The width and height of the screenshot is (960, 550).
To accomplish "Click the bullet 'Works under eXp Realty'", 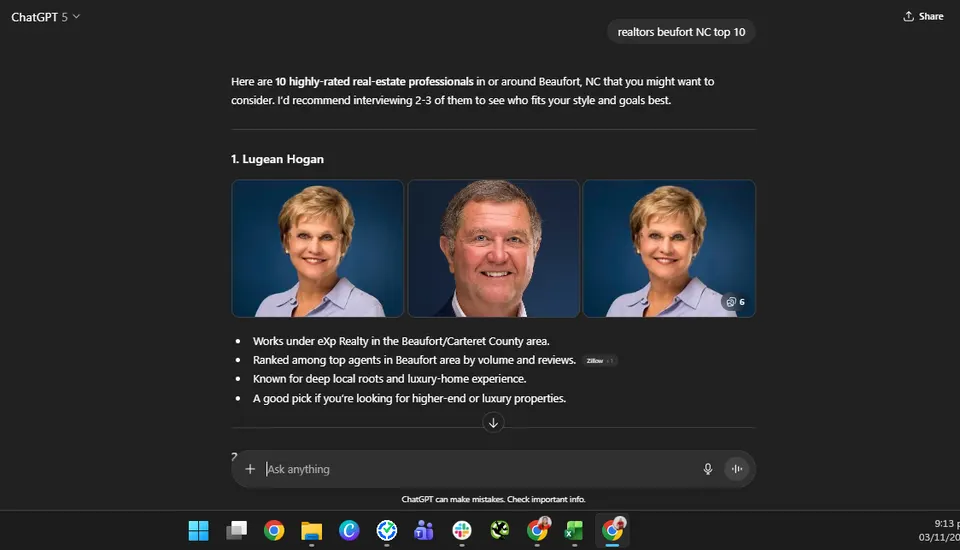I will tap(401, 341).
